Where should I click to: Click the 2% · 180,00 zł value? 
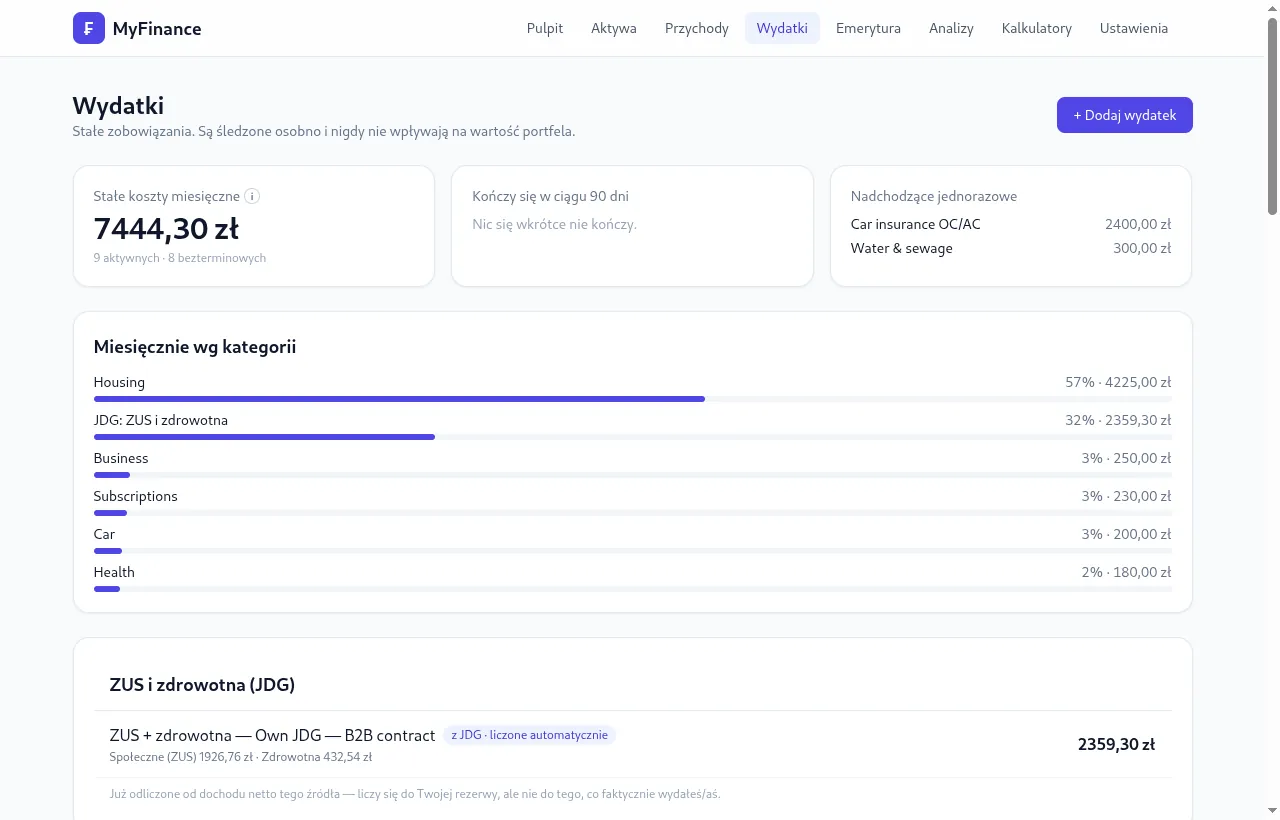(1126, 572)
